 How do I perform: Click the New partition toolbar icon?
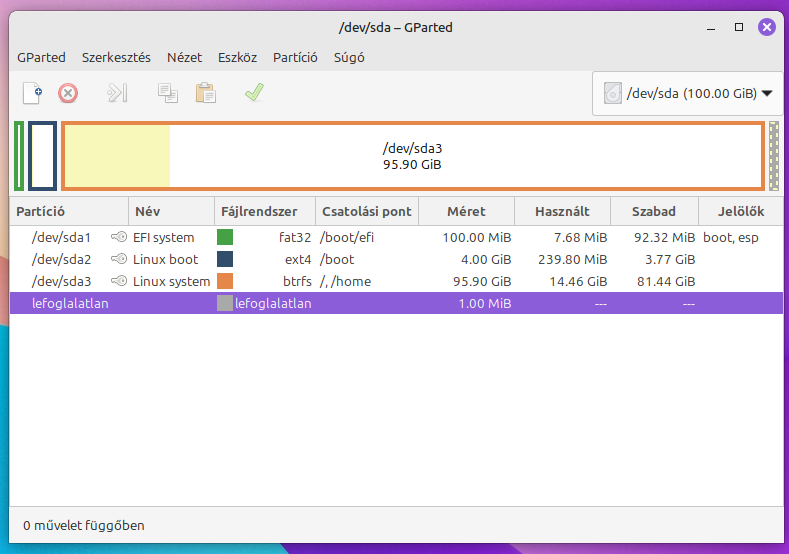[33, 93]
